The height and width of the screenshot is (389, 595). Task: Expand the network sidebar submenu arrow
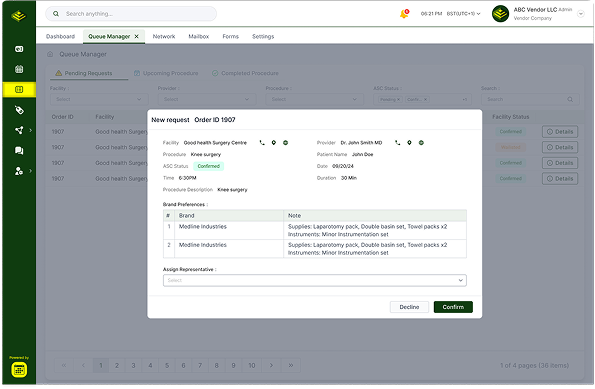coord(31,130)
